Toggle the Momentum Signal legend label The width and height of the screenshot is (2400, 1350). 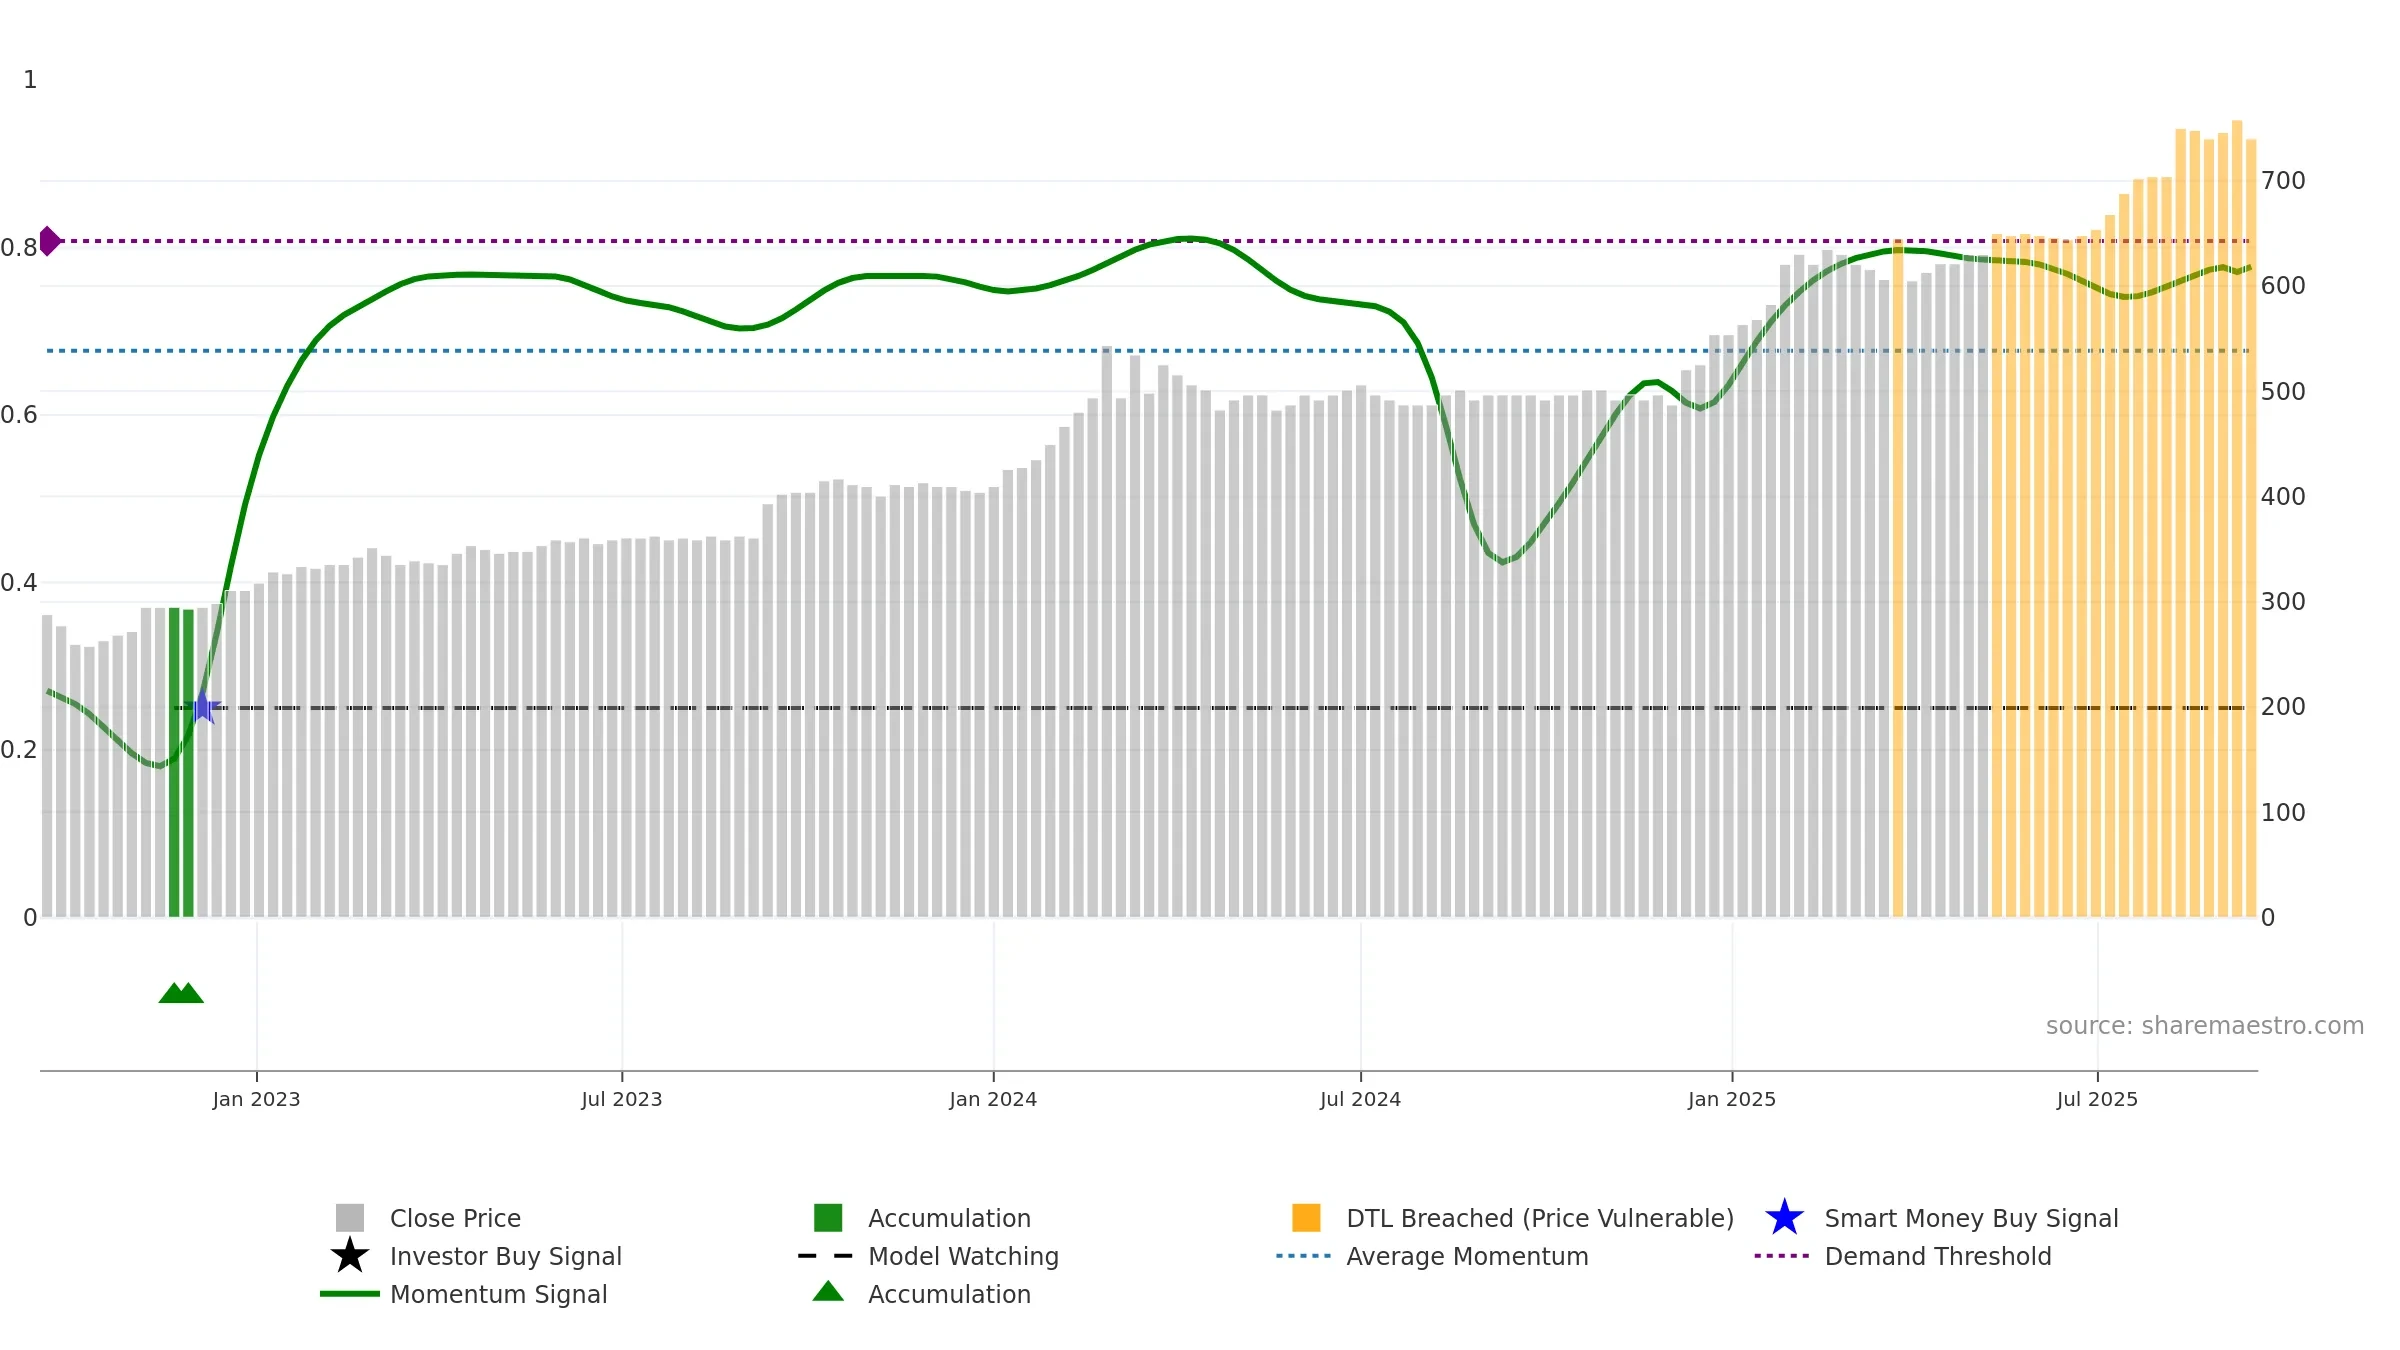coord(499,1294)
